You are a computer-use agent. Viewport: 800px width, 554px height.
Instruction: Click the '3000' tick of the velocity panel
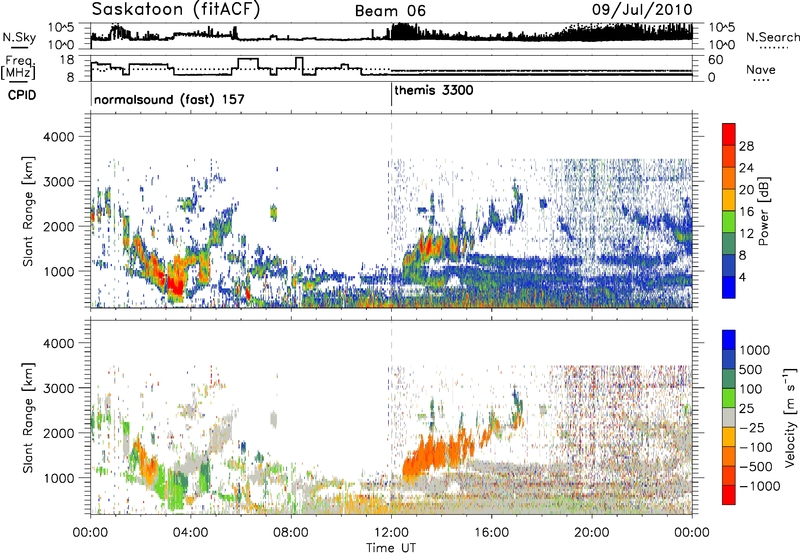click(59, 388)
